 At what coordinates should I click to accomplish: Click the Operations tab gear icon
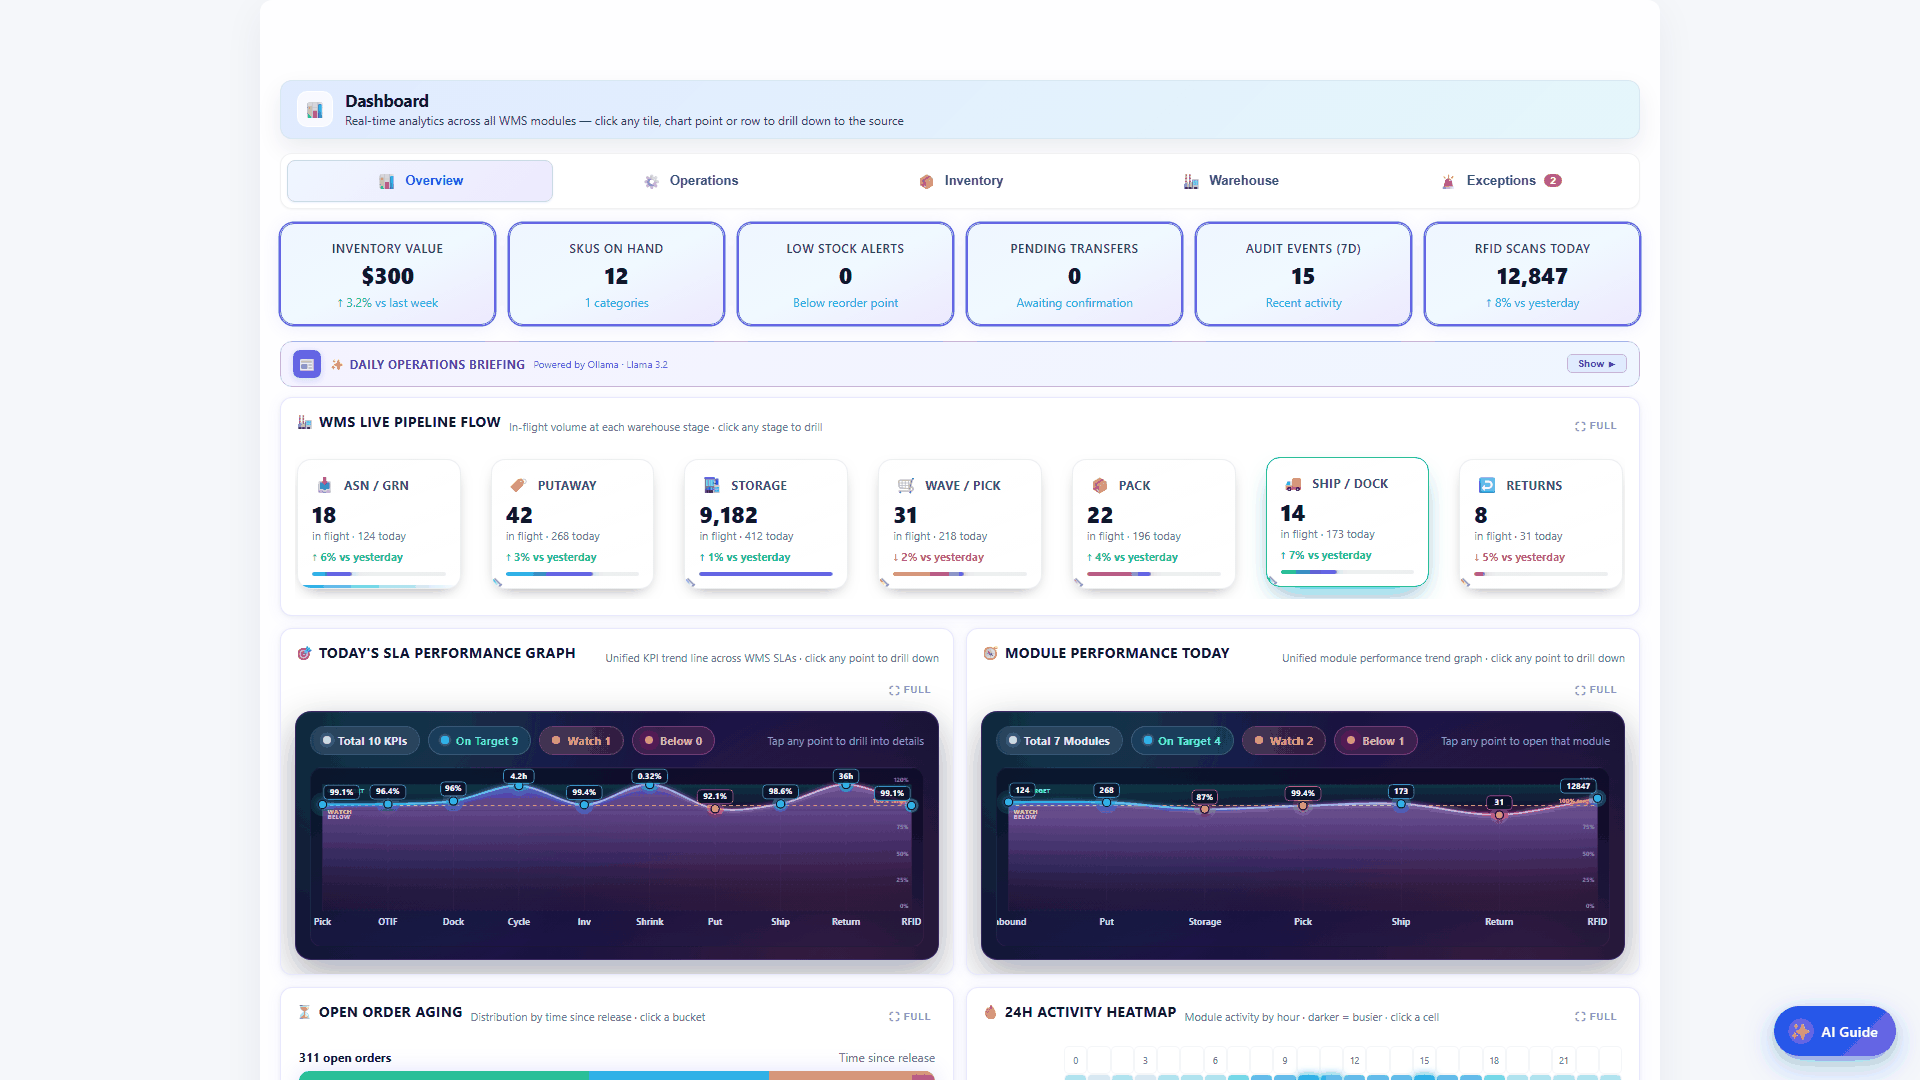(x=651, y=181)
